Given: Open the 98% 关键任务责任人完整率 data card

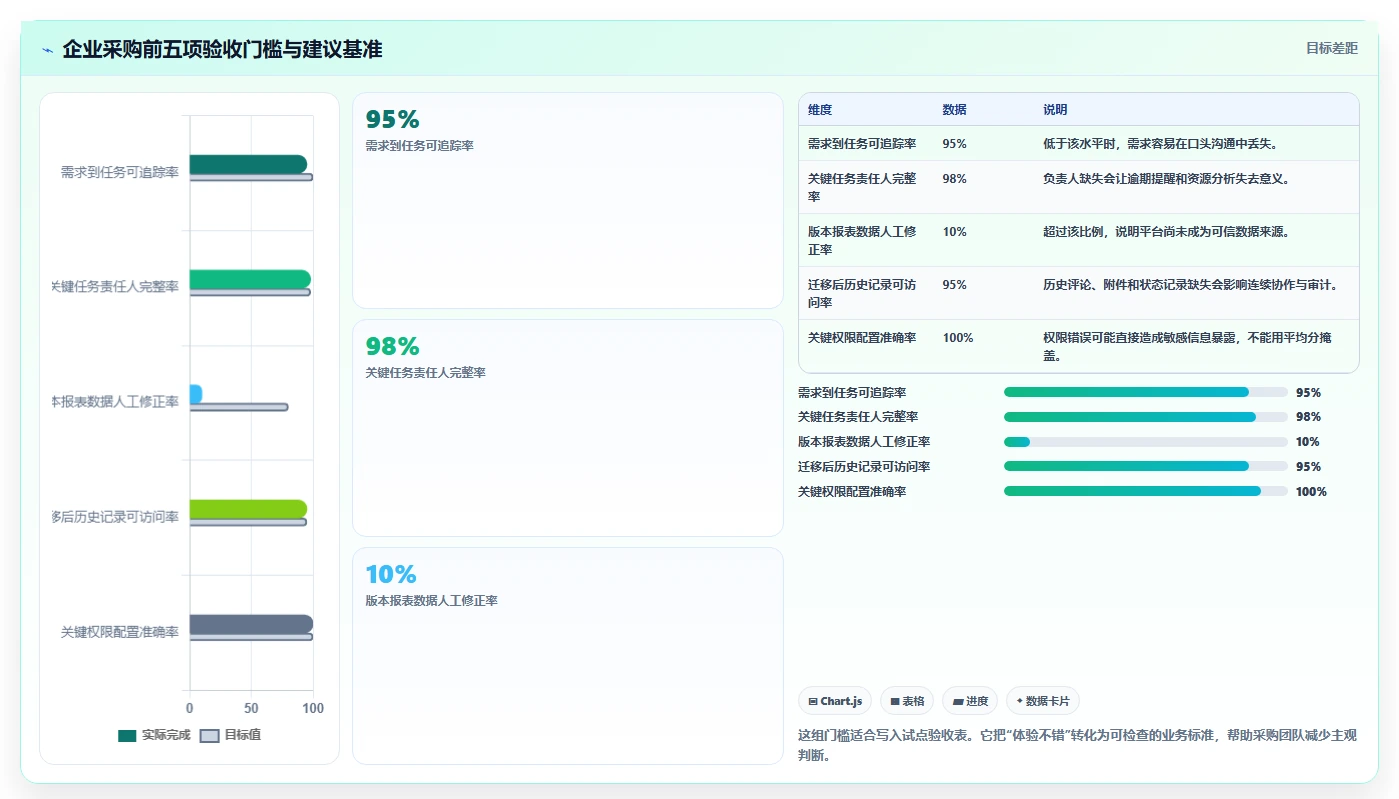Looking at the screenshot, I should (568, 428).
